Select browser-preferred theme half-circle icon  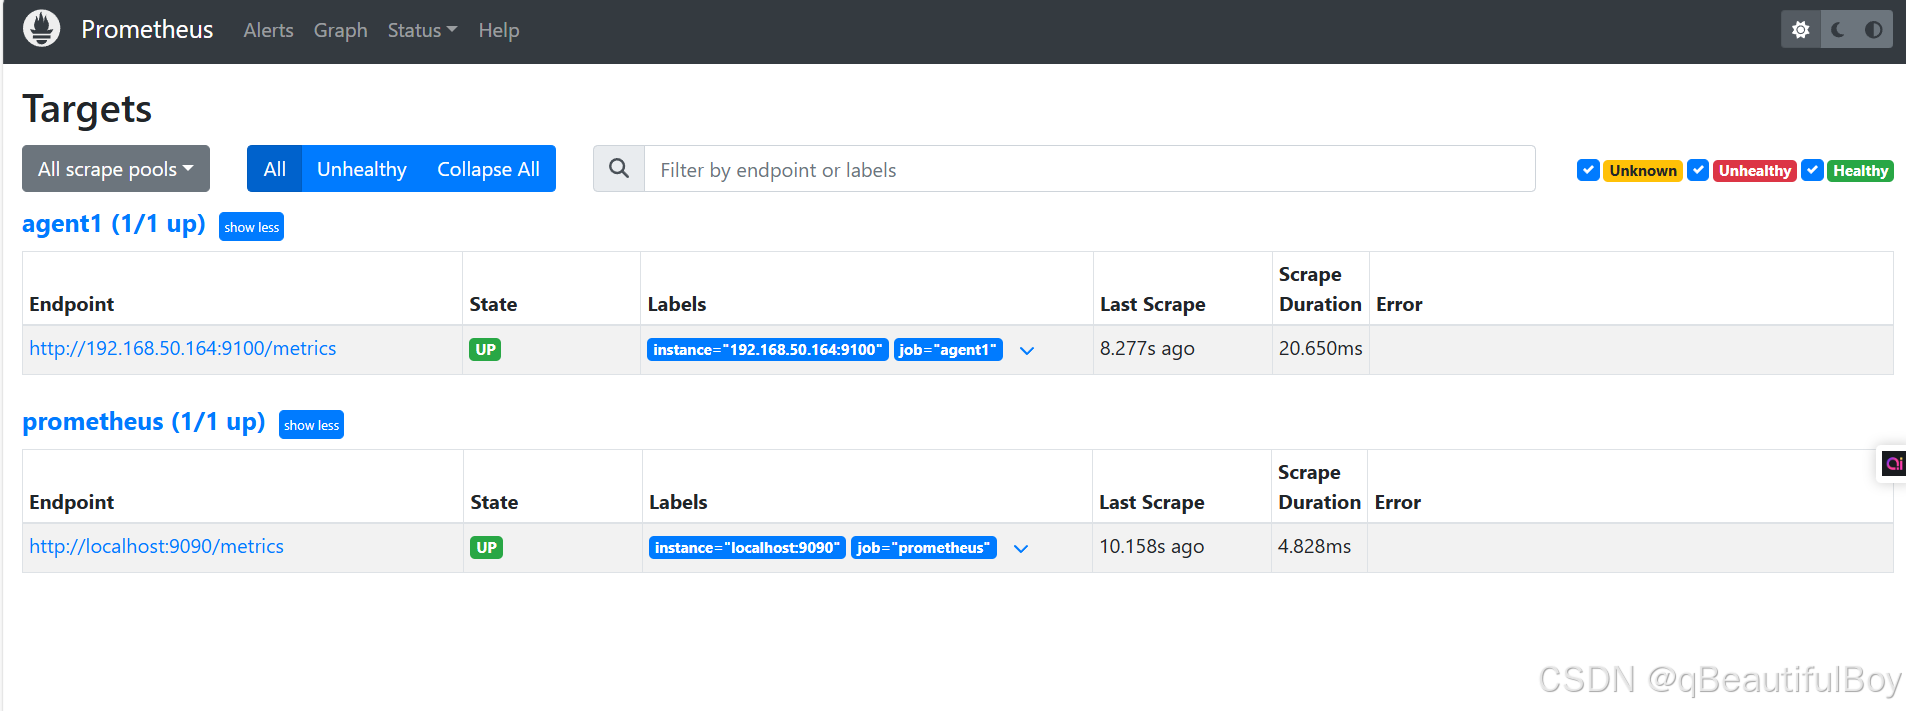1874,30
